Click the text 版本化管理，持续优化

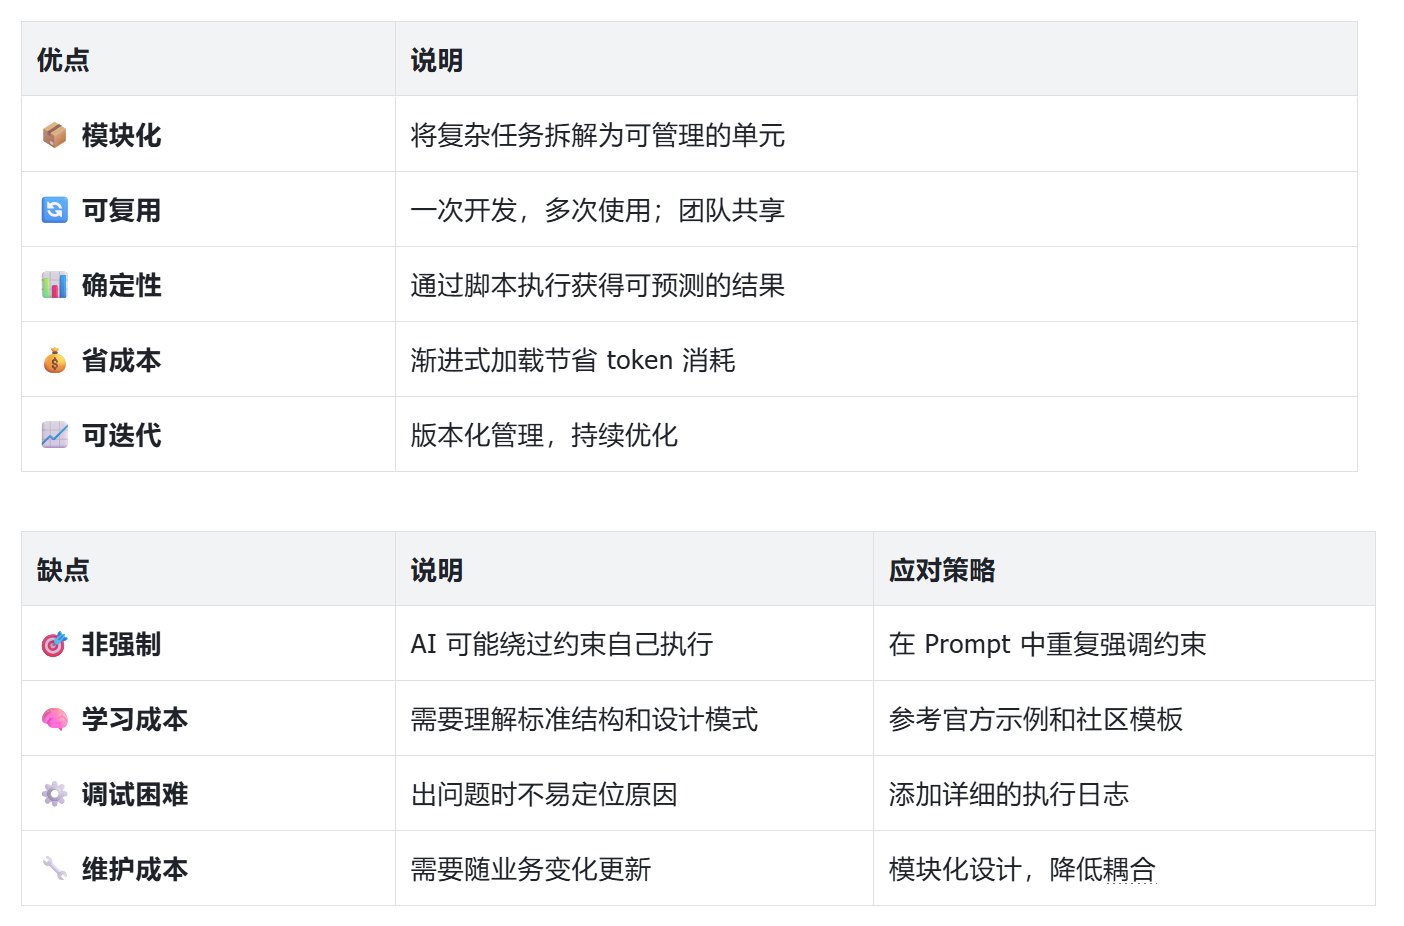(544, 435)
